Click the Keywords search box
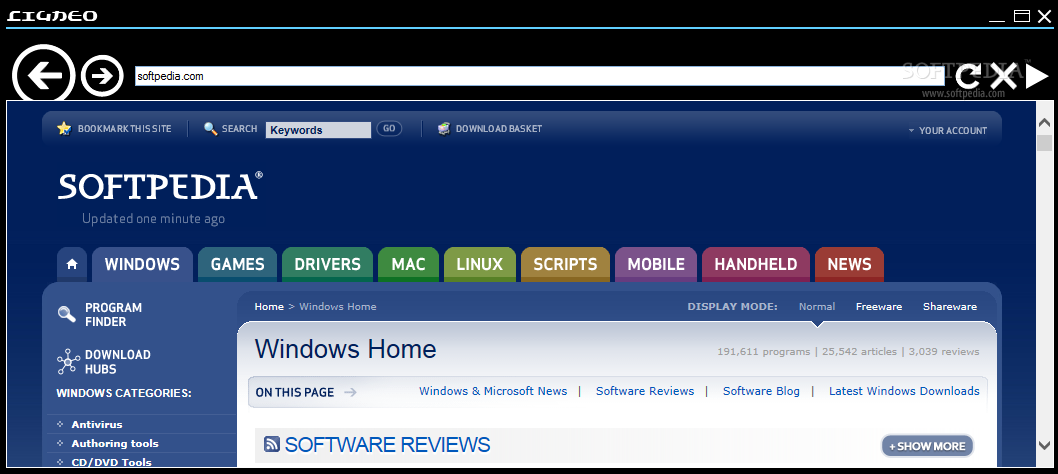This screenshot has height=474, width=1058. click(318, 130)
